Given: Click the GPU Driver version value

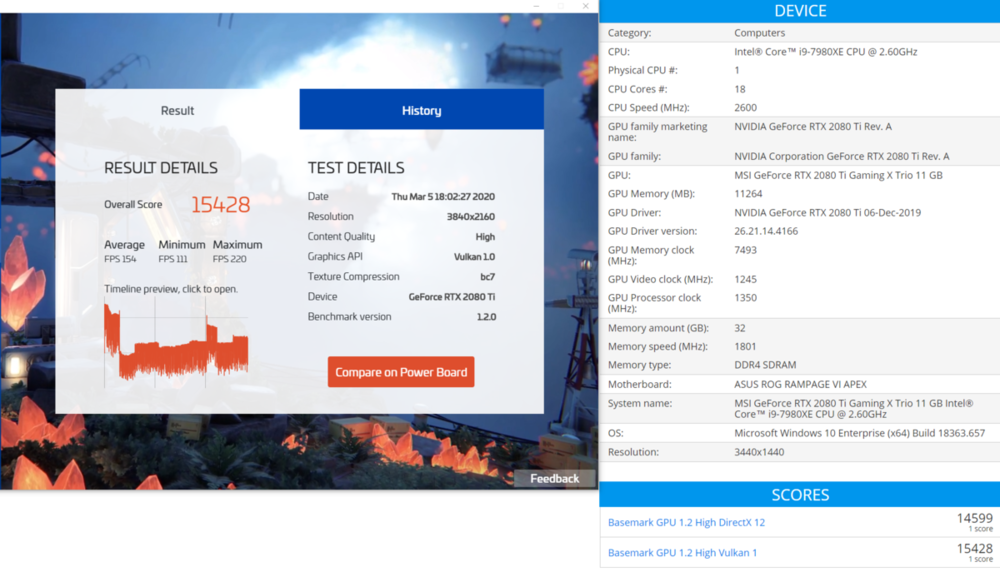Looking at the screenshot, I should tap(766, 231).
